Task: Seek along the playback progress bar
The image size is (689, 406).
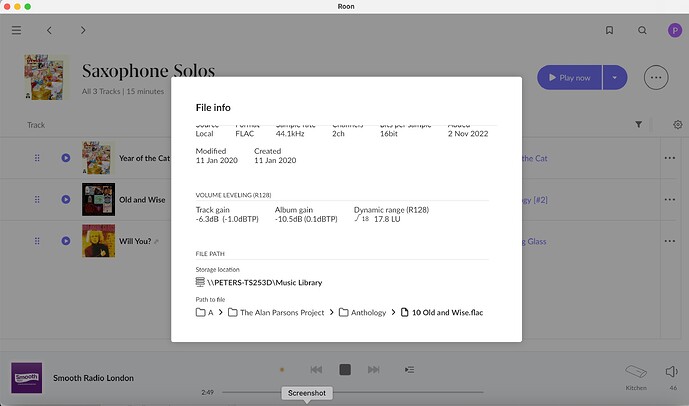Action: [352, 392]
